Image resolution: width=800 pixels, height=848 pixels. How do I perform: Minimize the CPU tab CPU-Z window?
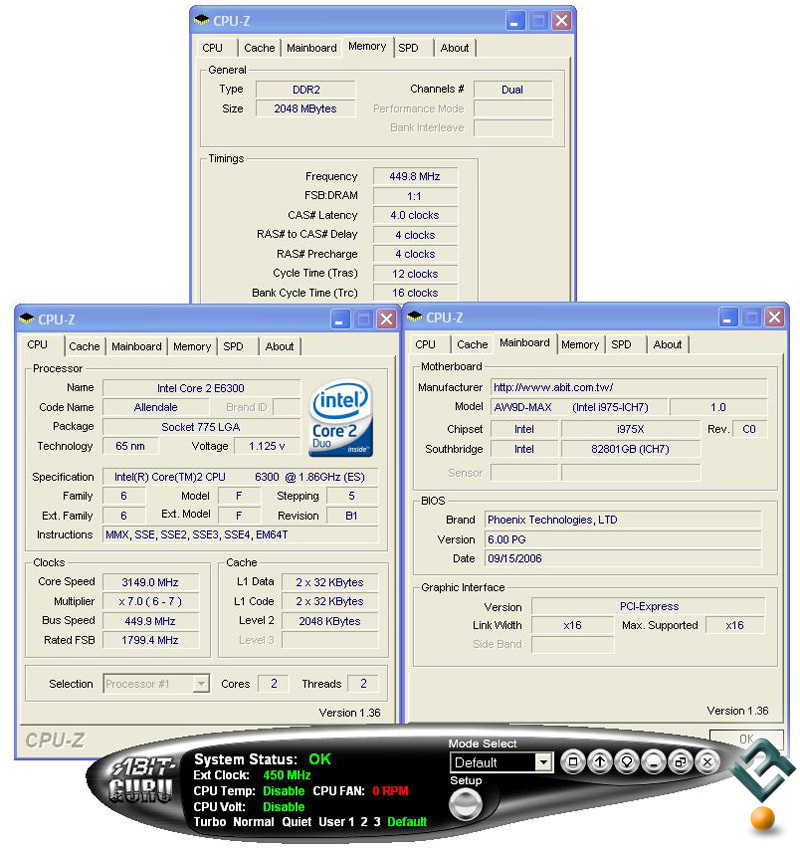click(x=340, y=319)
